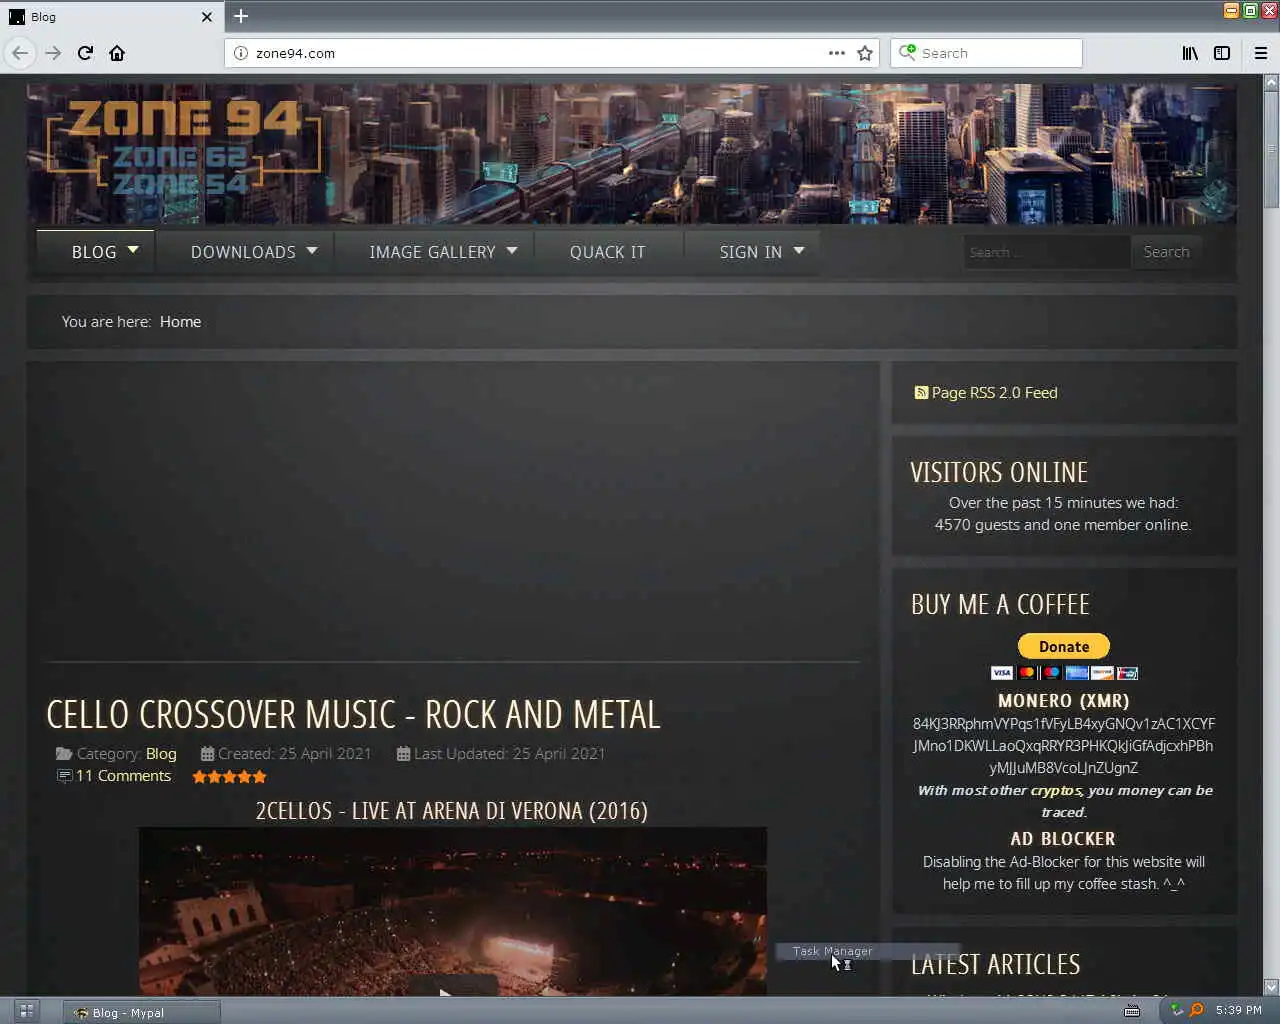This screenshot has width=1280, height=1024.
Task: Click the forward navigation arrow
Action: [53, 53]
